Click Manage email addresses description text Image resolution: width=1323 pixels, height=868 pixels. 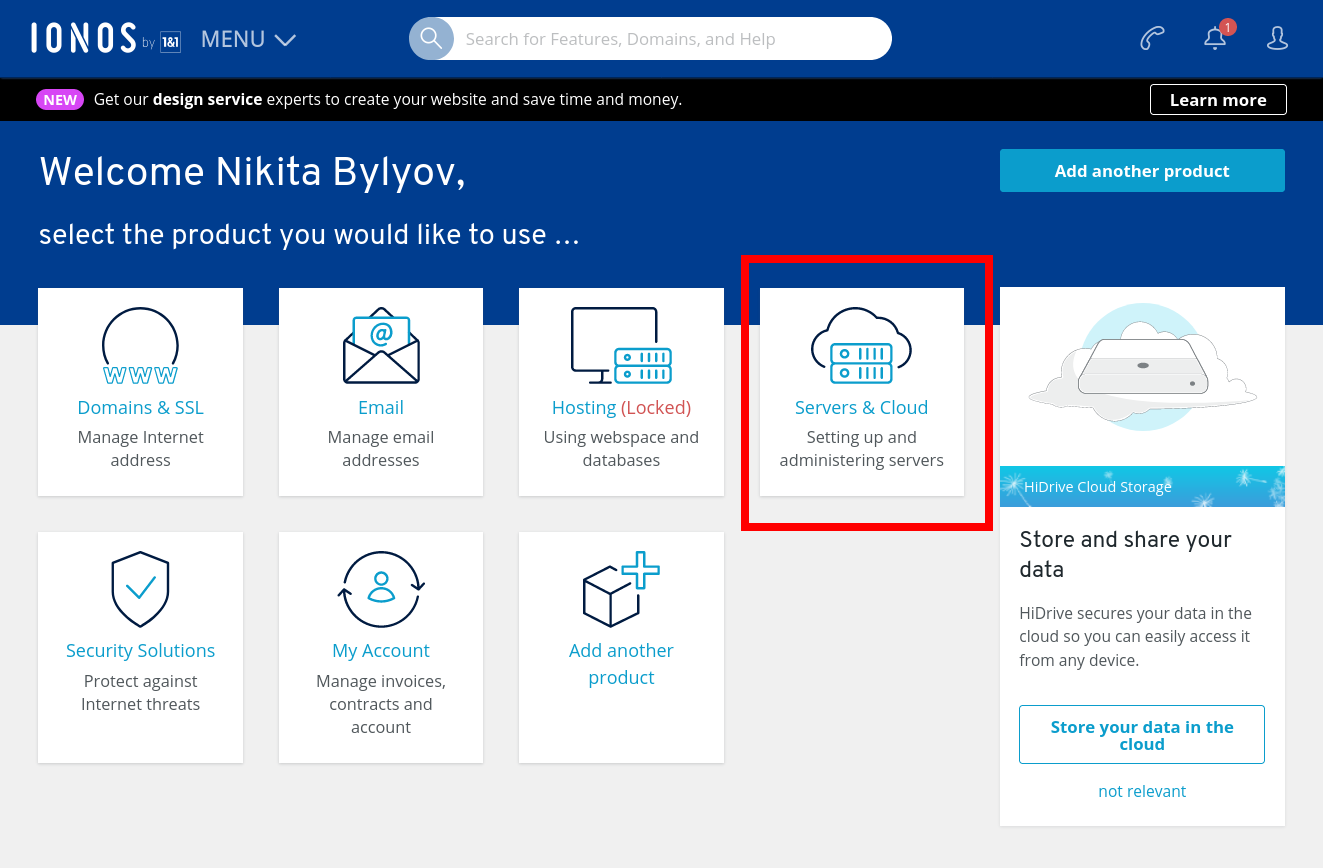coord(381,449)
